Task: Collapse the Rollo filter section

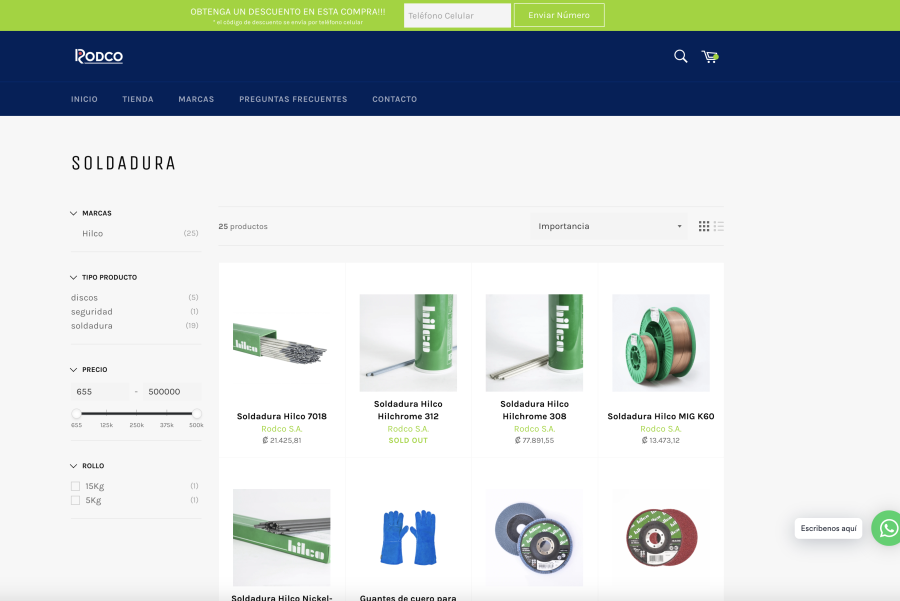Action: 87,466
